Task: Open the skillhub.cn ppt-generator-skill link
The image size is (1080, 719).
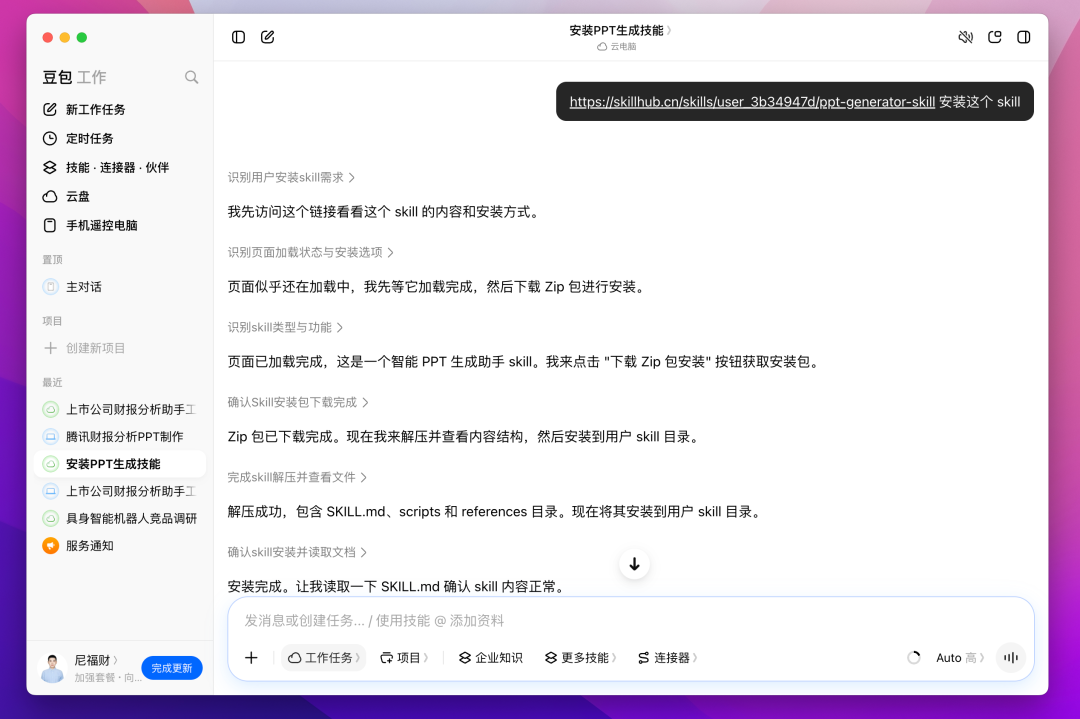Action: 751,102
